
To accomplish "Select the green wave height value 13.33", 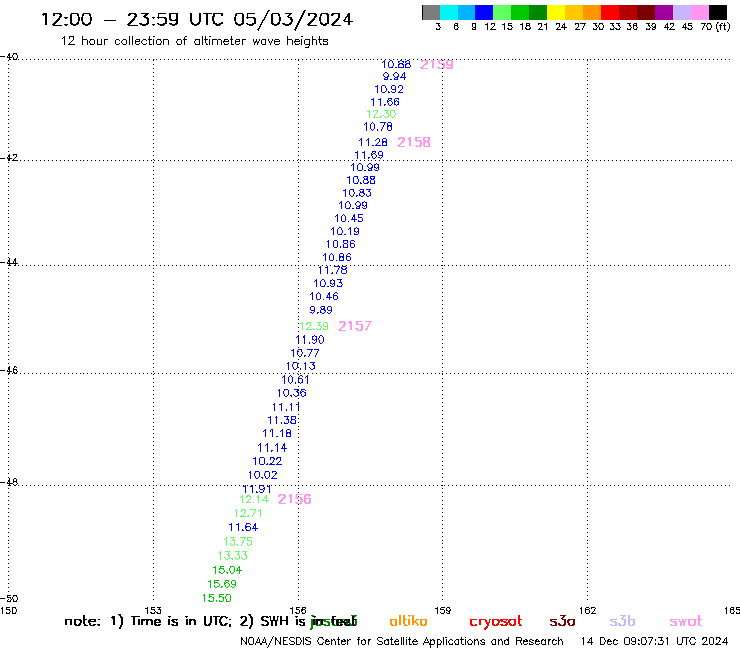I will coord(233,556).
